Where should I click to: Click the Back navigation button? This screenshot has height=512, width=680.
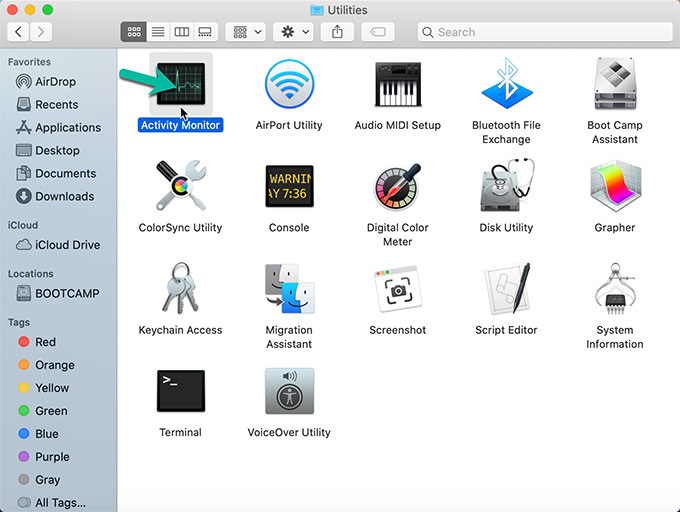pos(19,32)
